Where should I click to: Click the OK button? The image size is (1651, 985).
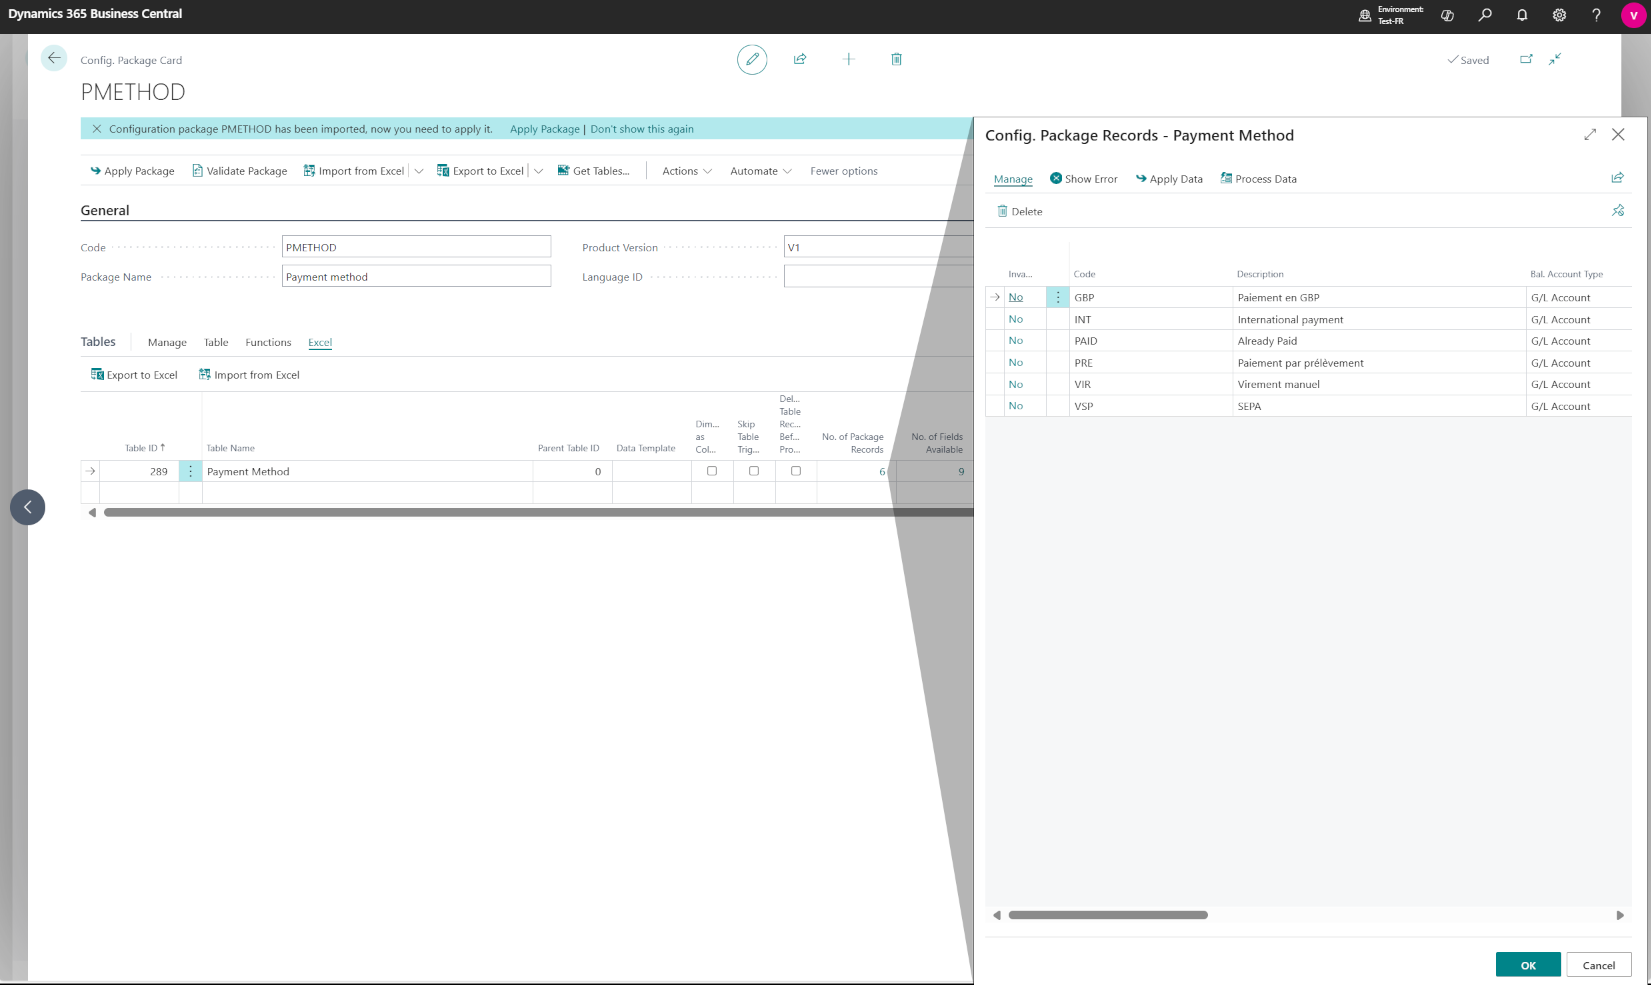tap(1527, 965)
